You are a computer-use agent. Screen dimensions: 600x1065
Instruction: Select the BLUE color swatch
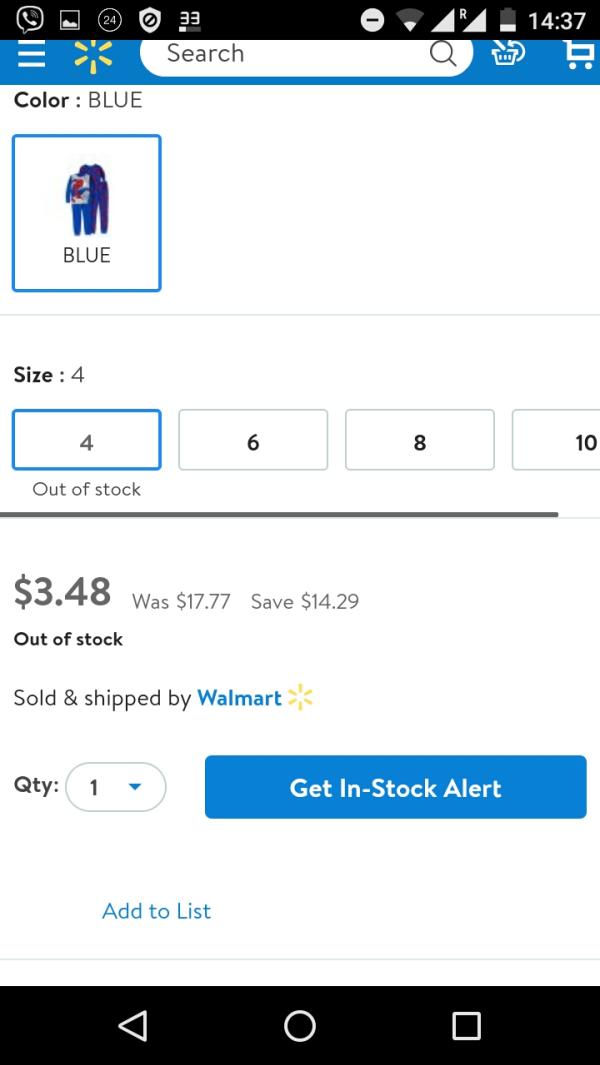pos(87,213)
